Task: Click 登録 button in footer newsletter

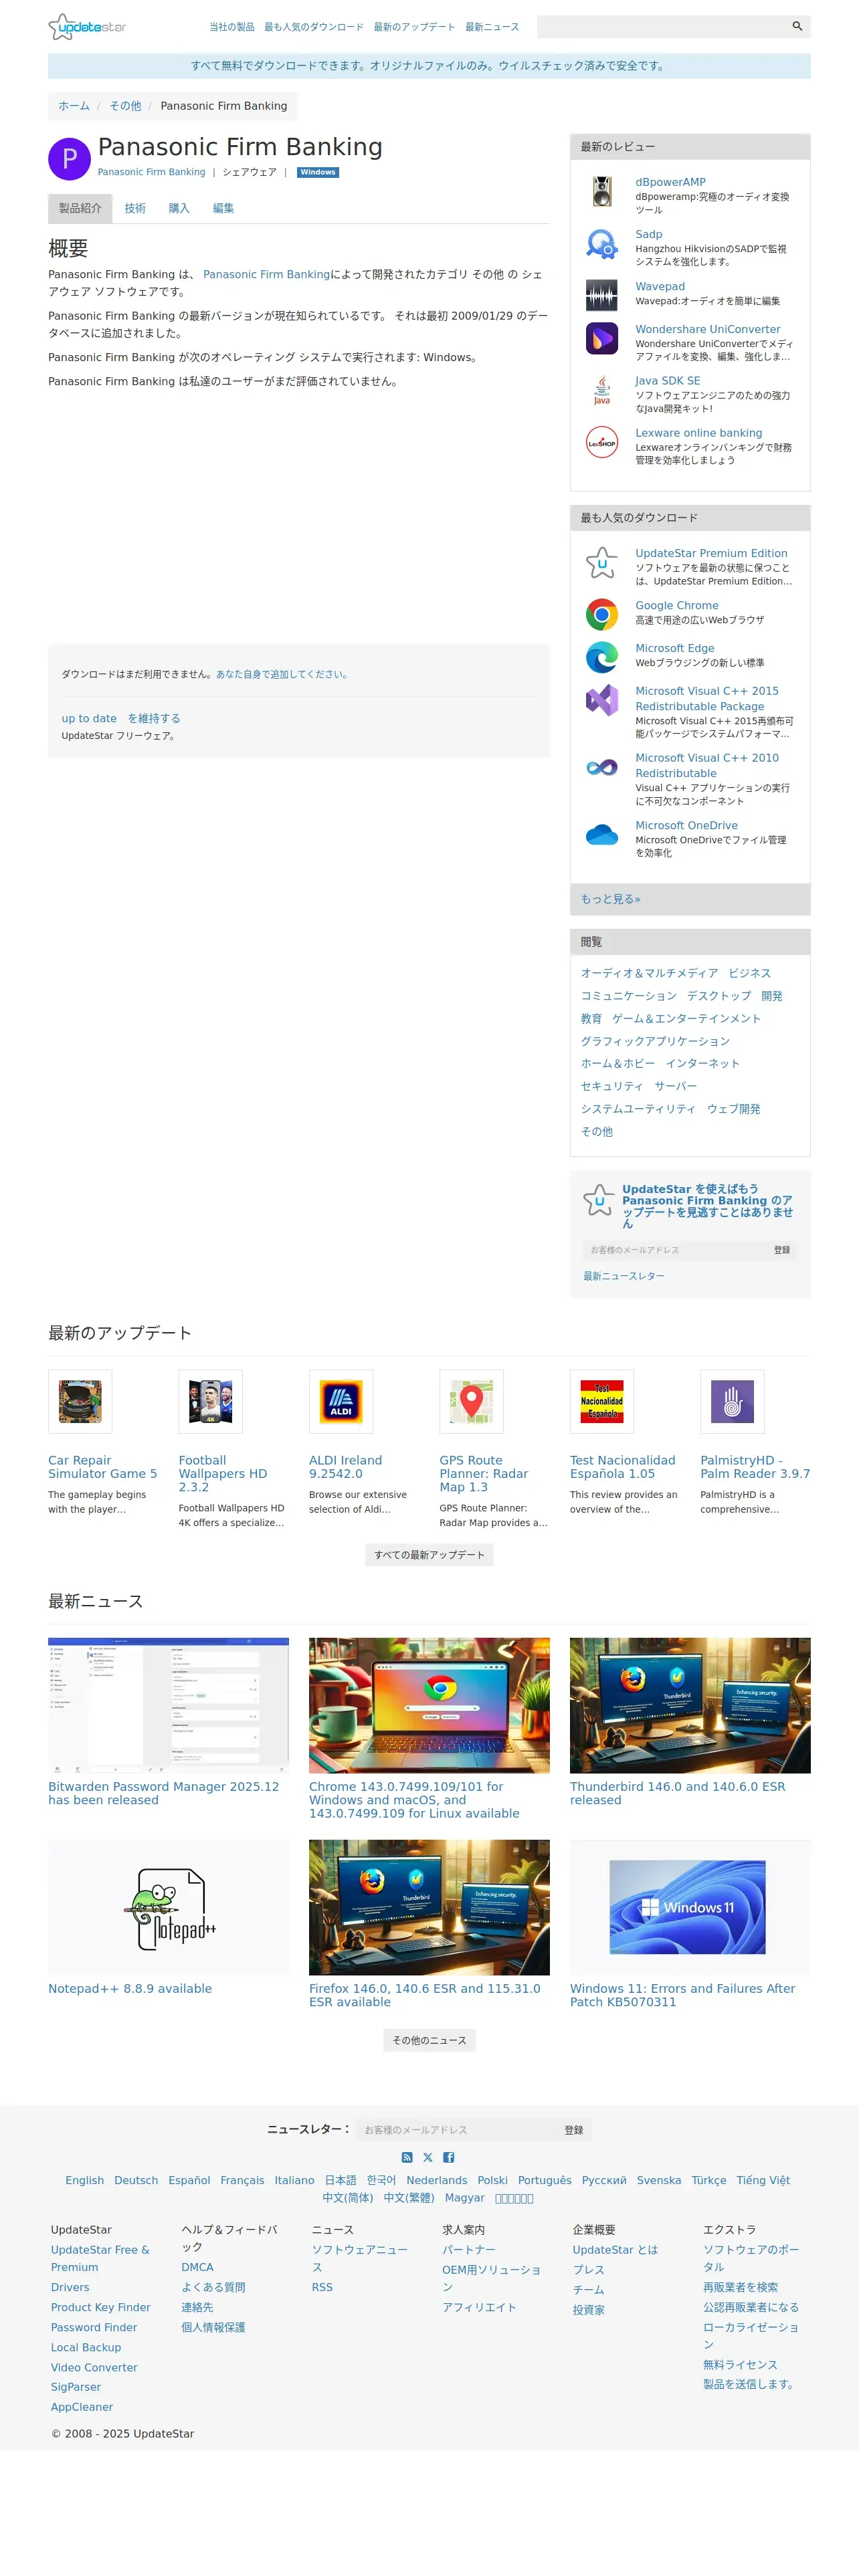Action: [x=574, y=2130]
